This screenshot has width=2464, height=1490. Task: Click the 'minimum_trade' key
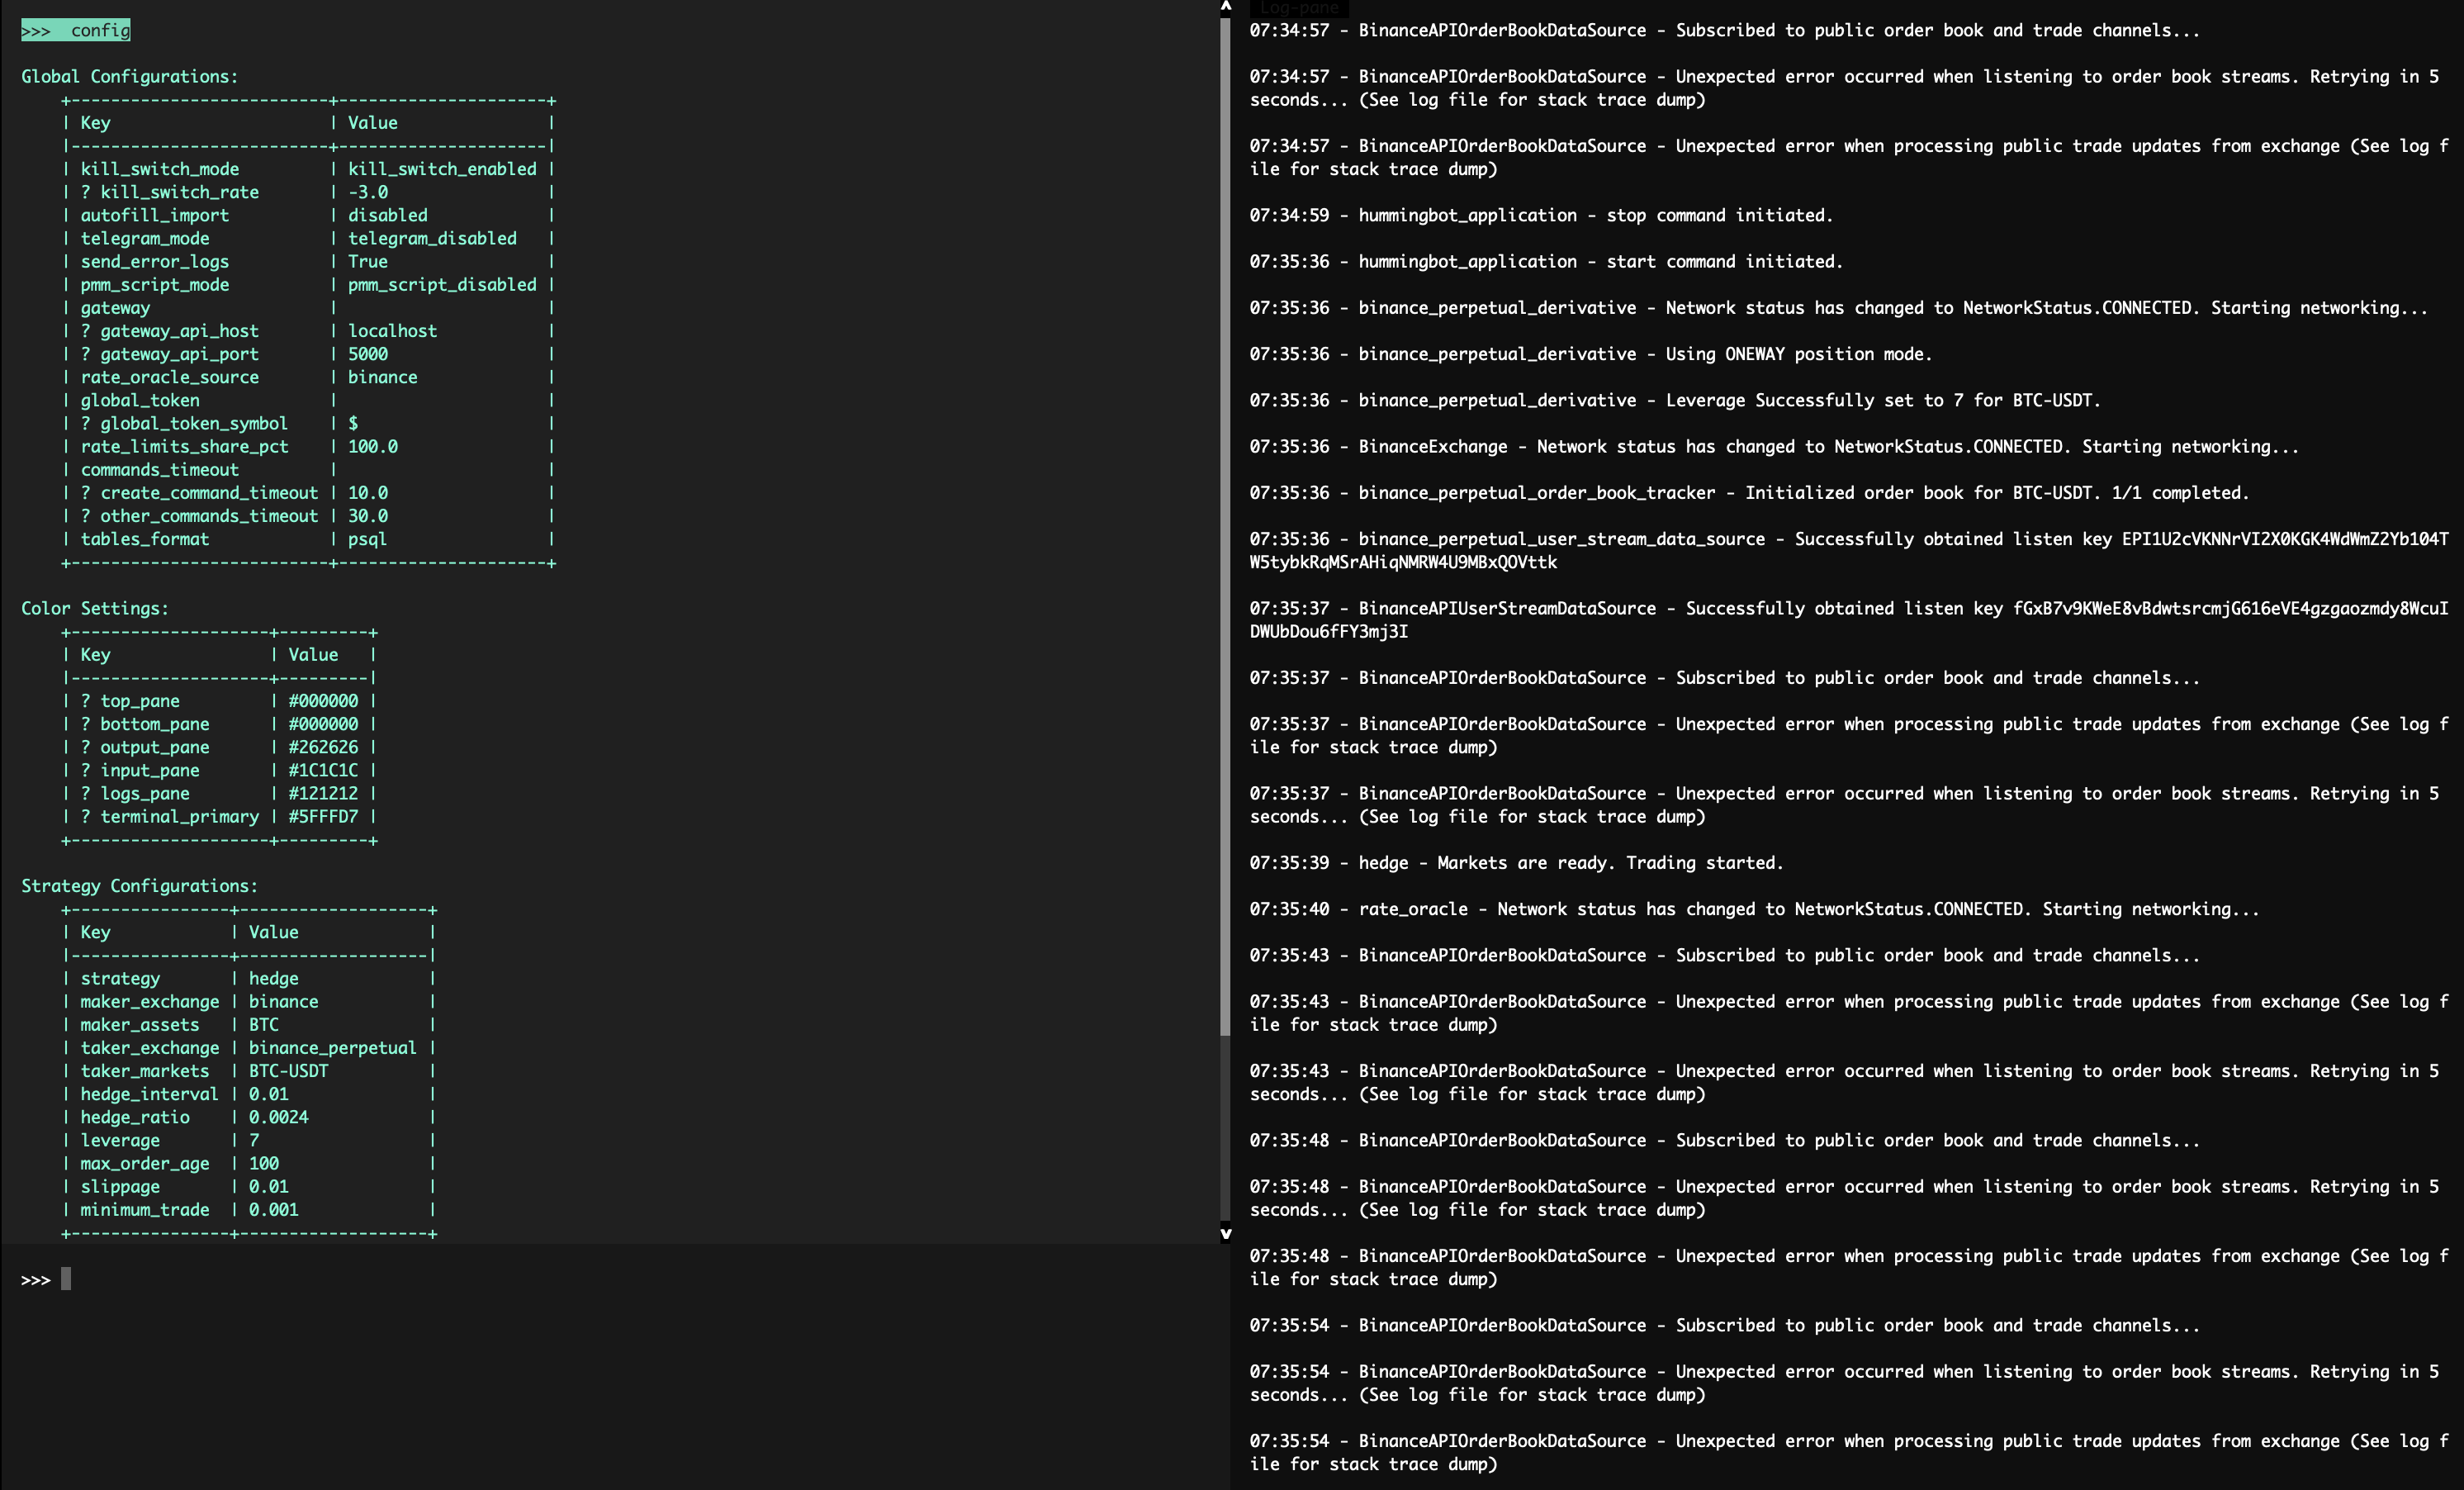click(145, 1209)
